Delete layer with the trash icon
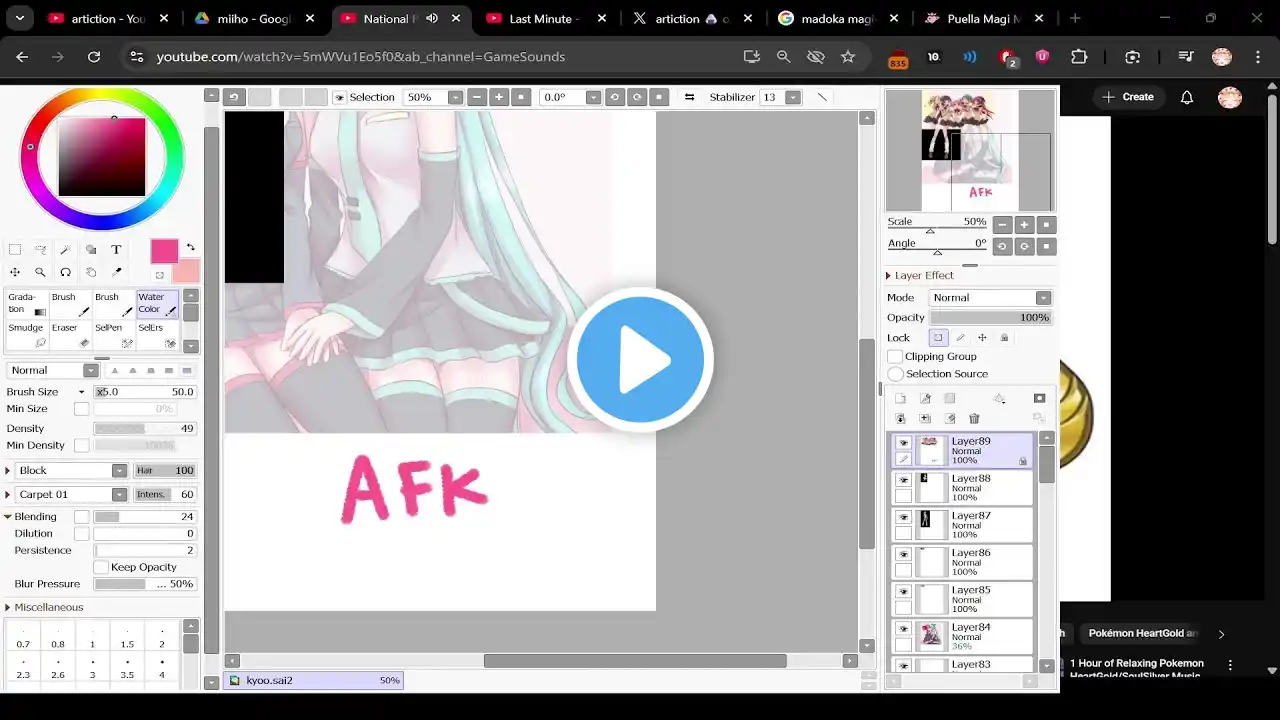1280x720 pixels. tap(974, 418)
